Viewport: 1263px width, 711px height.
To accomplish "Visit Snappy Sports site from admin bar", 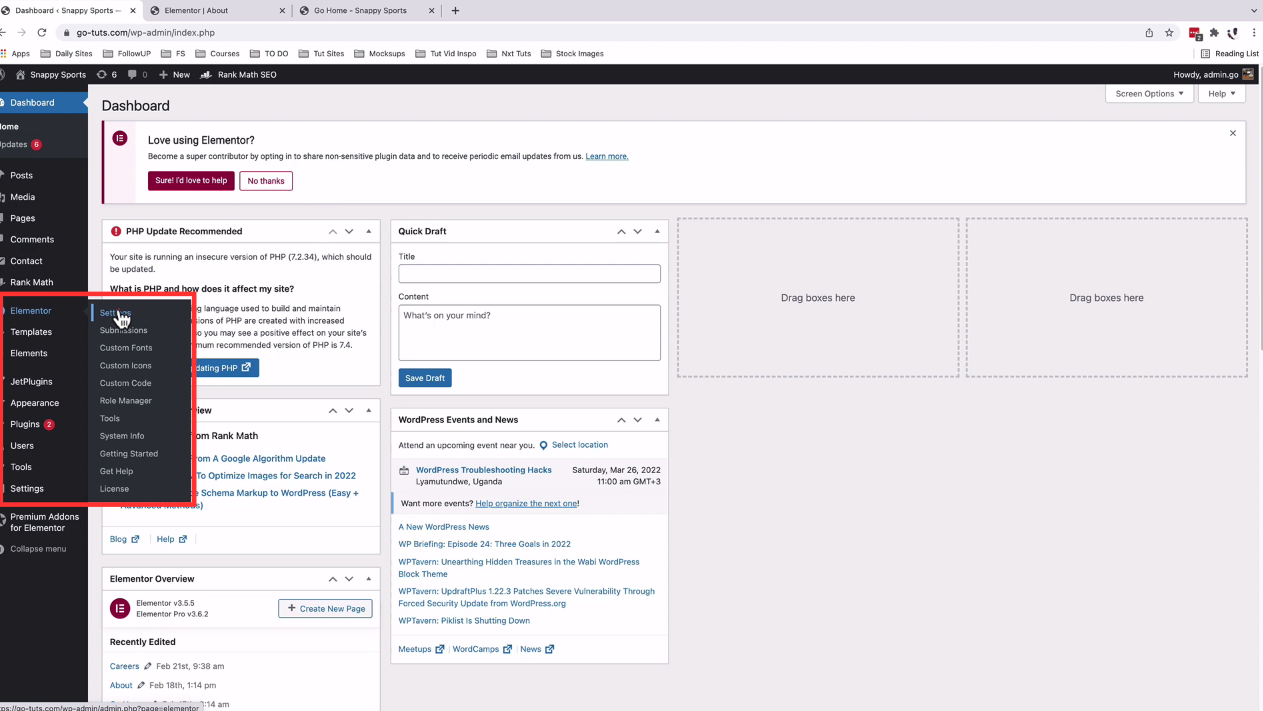I will coord(50,75).
